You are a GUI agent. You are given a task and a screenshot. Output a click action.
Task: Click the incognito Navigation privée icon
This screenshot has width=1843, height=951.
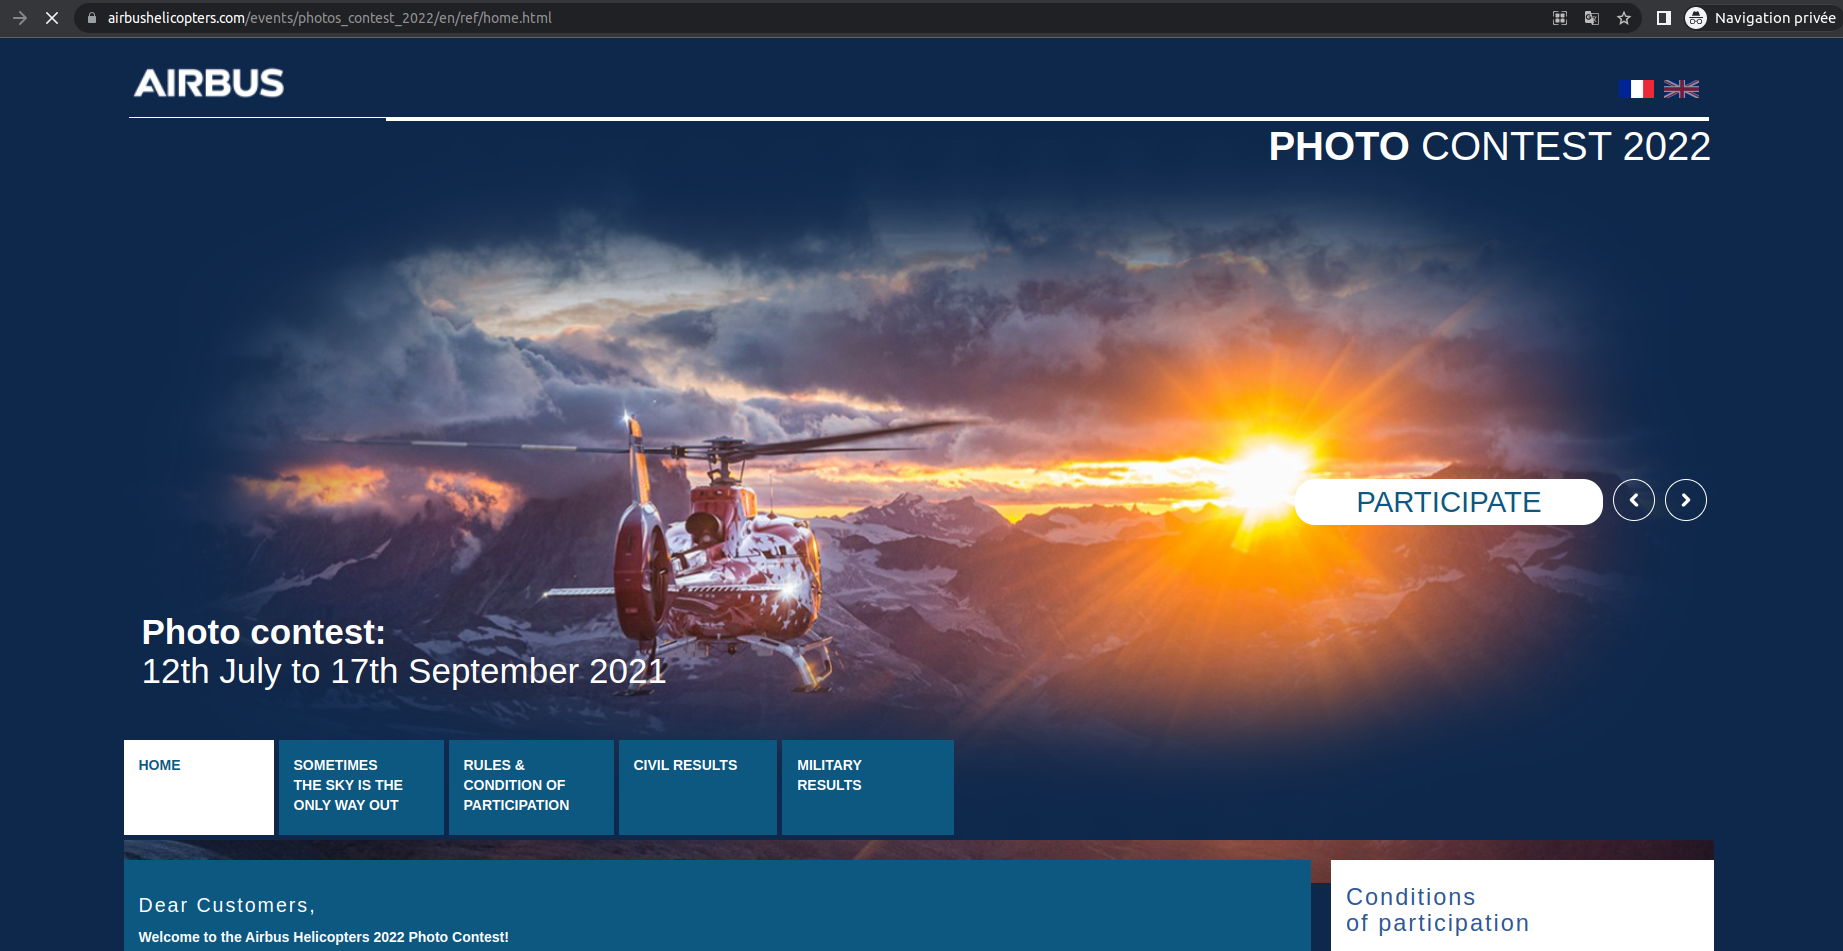pyautogui.click(x=1696, y=18)
